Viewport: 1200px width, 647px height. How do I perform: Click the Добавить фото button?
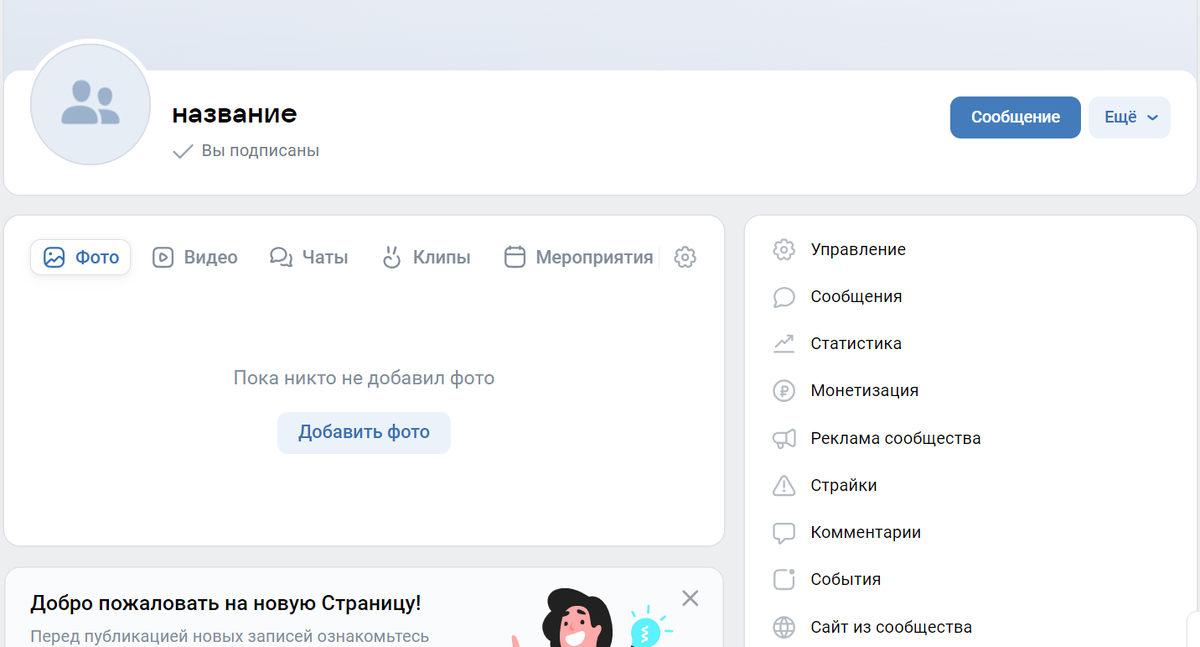coord(363,432)
